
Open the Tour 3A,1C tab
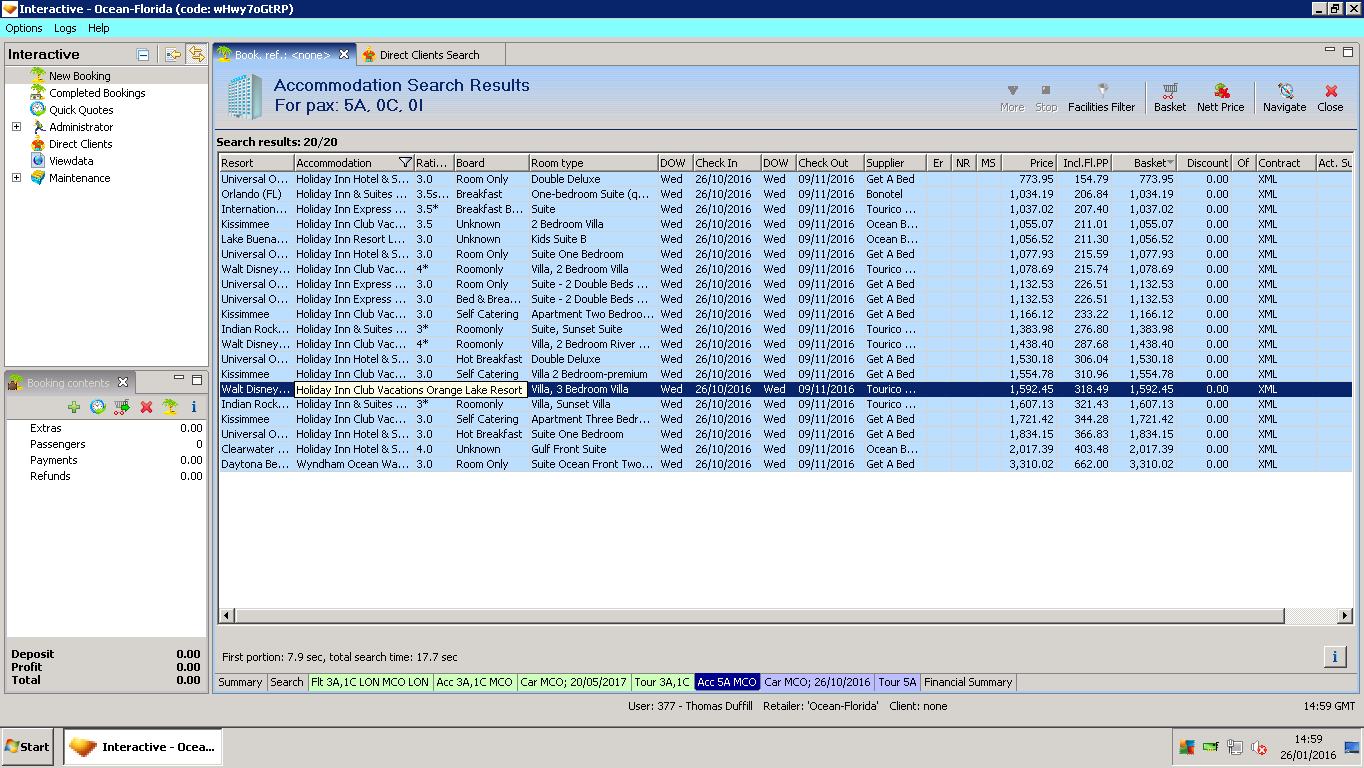(x=663, y=682)
